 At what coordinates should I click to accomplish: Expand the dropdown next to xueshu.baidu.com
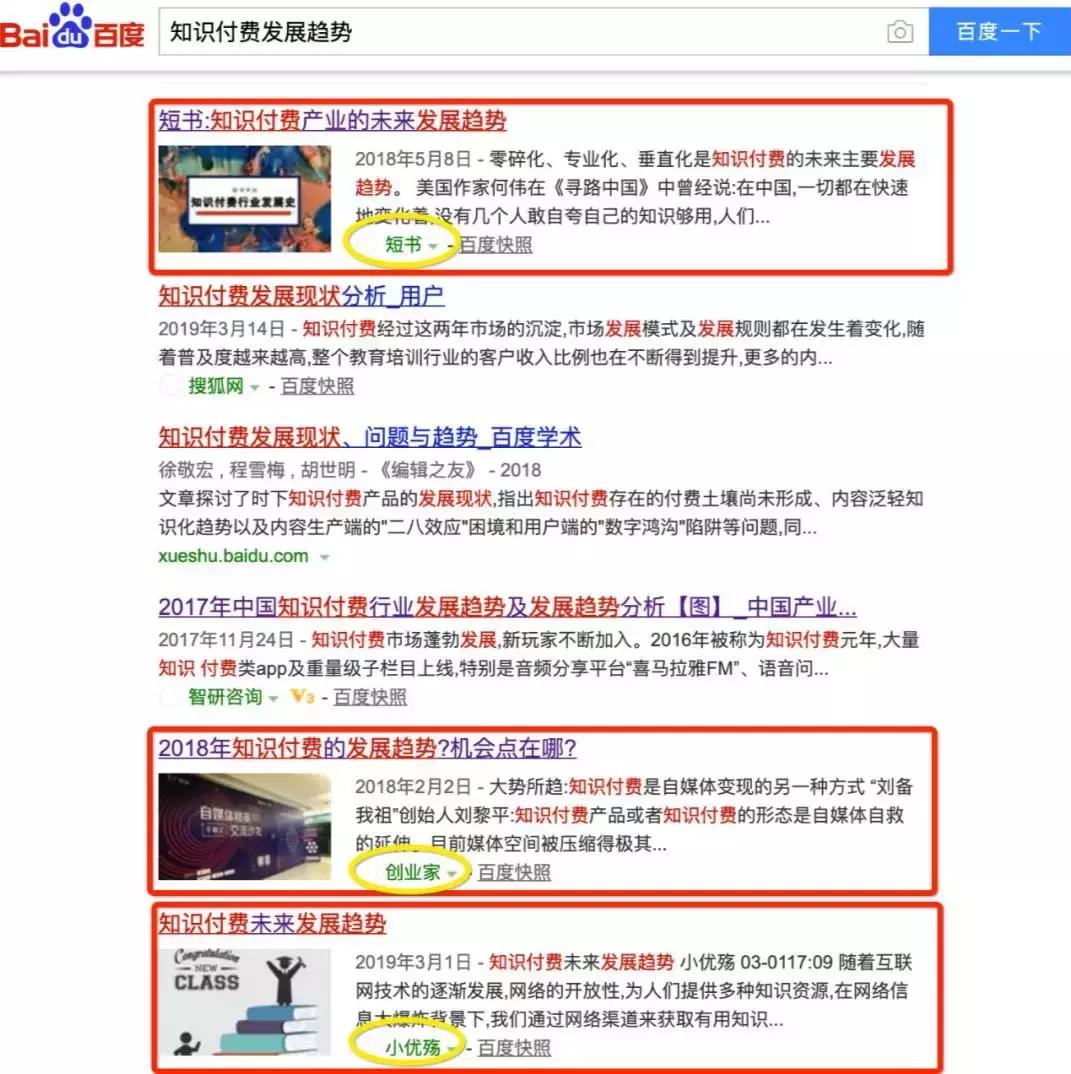point(325,557)
